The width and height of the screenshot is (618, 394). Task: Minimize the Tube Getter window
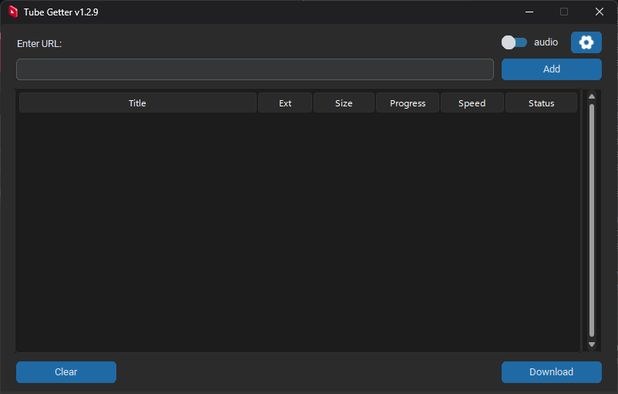[529, 12]
